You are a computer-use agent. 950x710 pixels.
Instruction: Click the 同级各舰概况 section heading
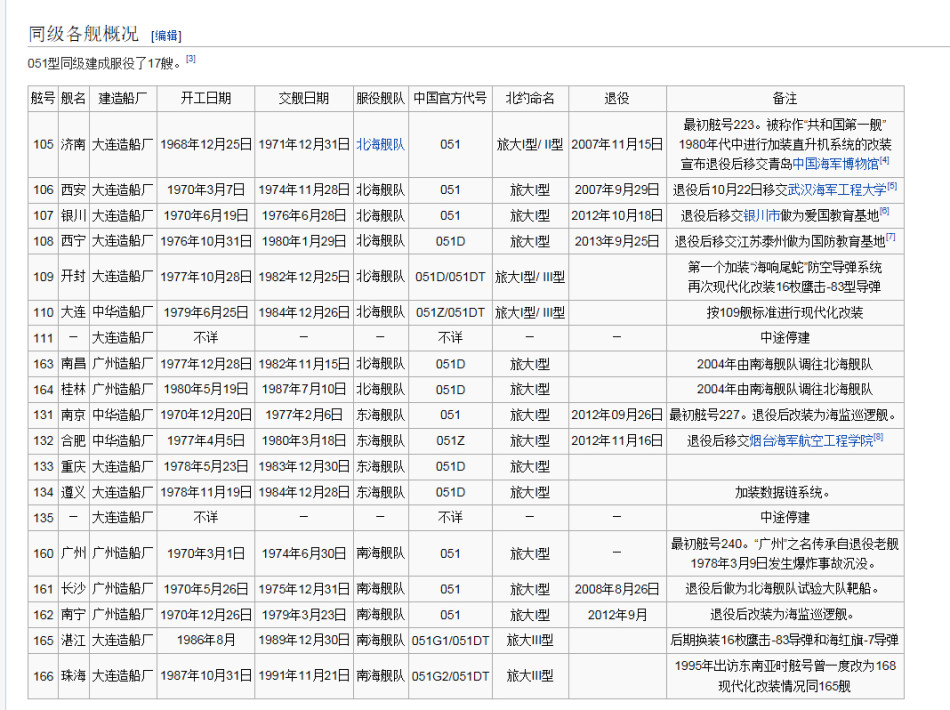point(83,34)
